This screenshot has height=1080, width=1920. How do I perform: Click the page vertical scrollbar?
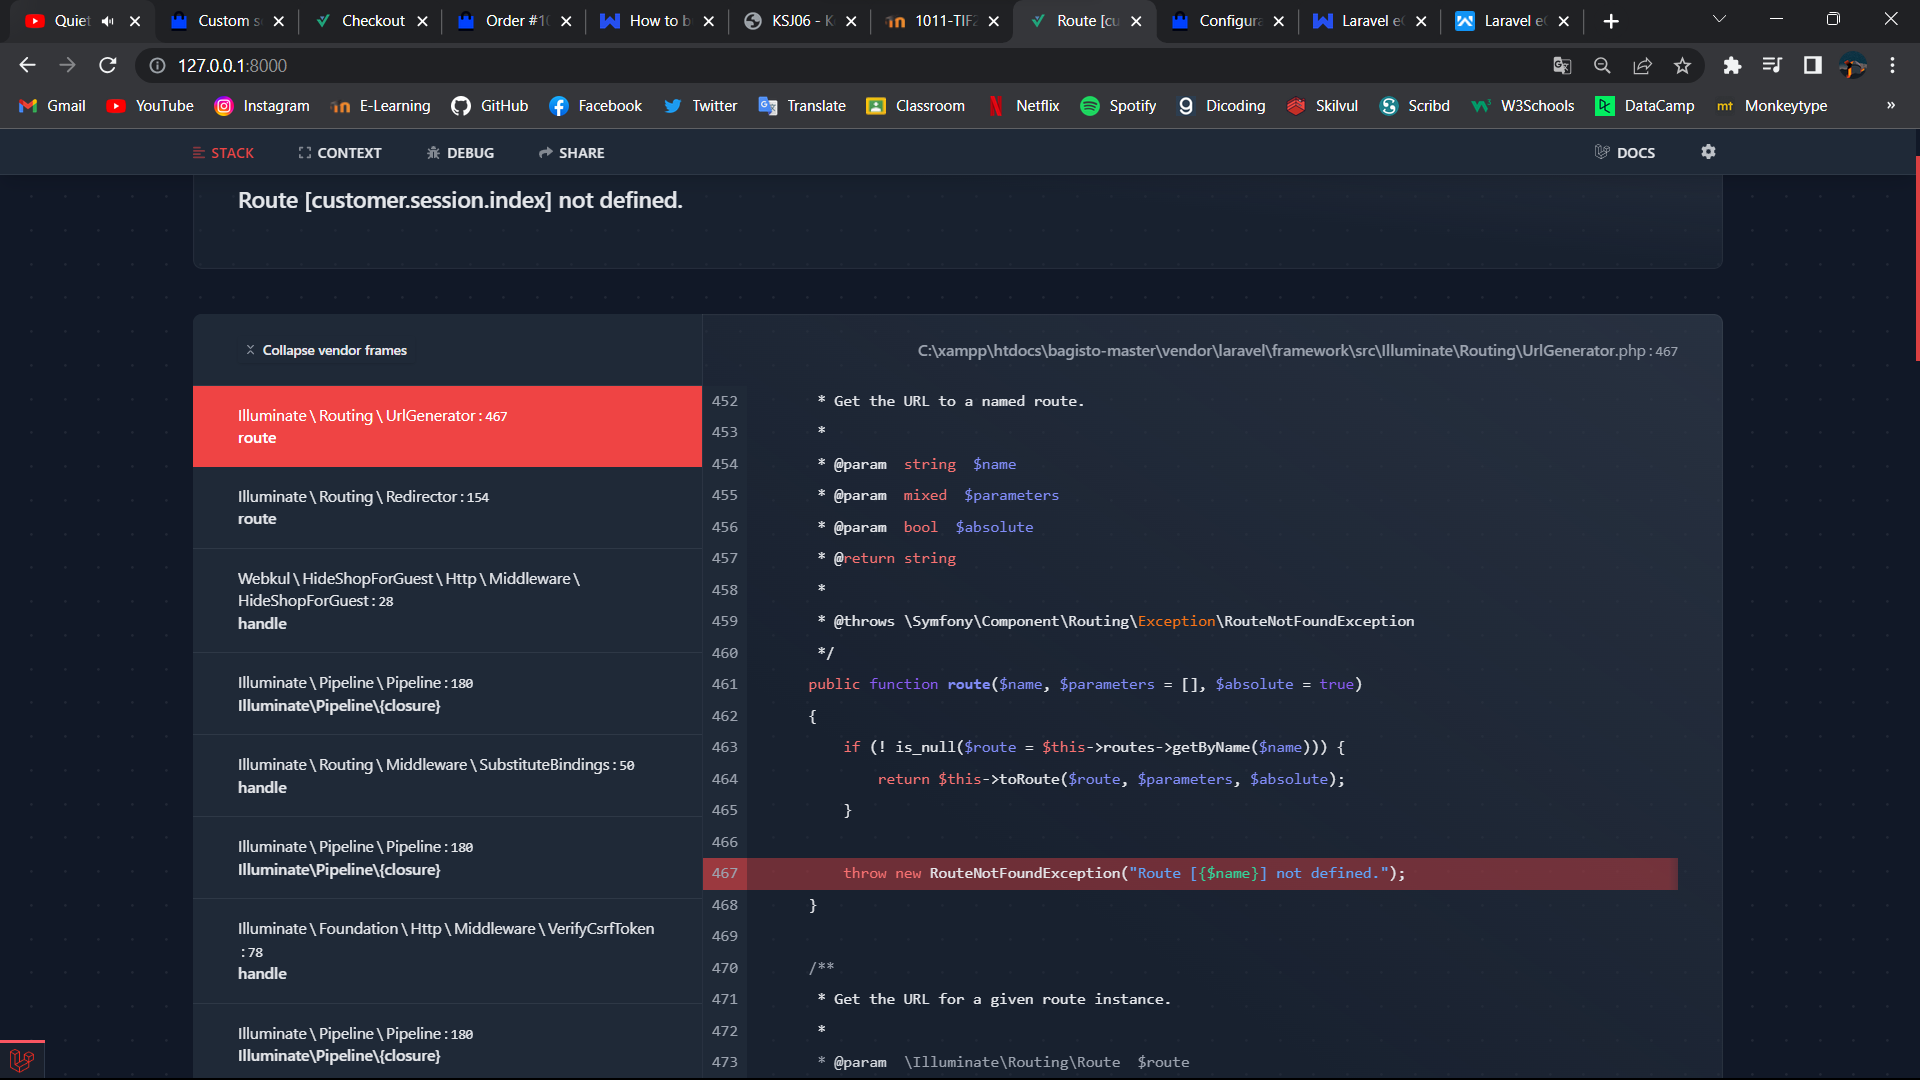click(x=1916, y=258)
